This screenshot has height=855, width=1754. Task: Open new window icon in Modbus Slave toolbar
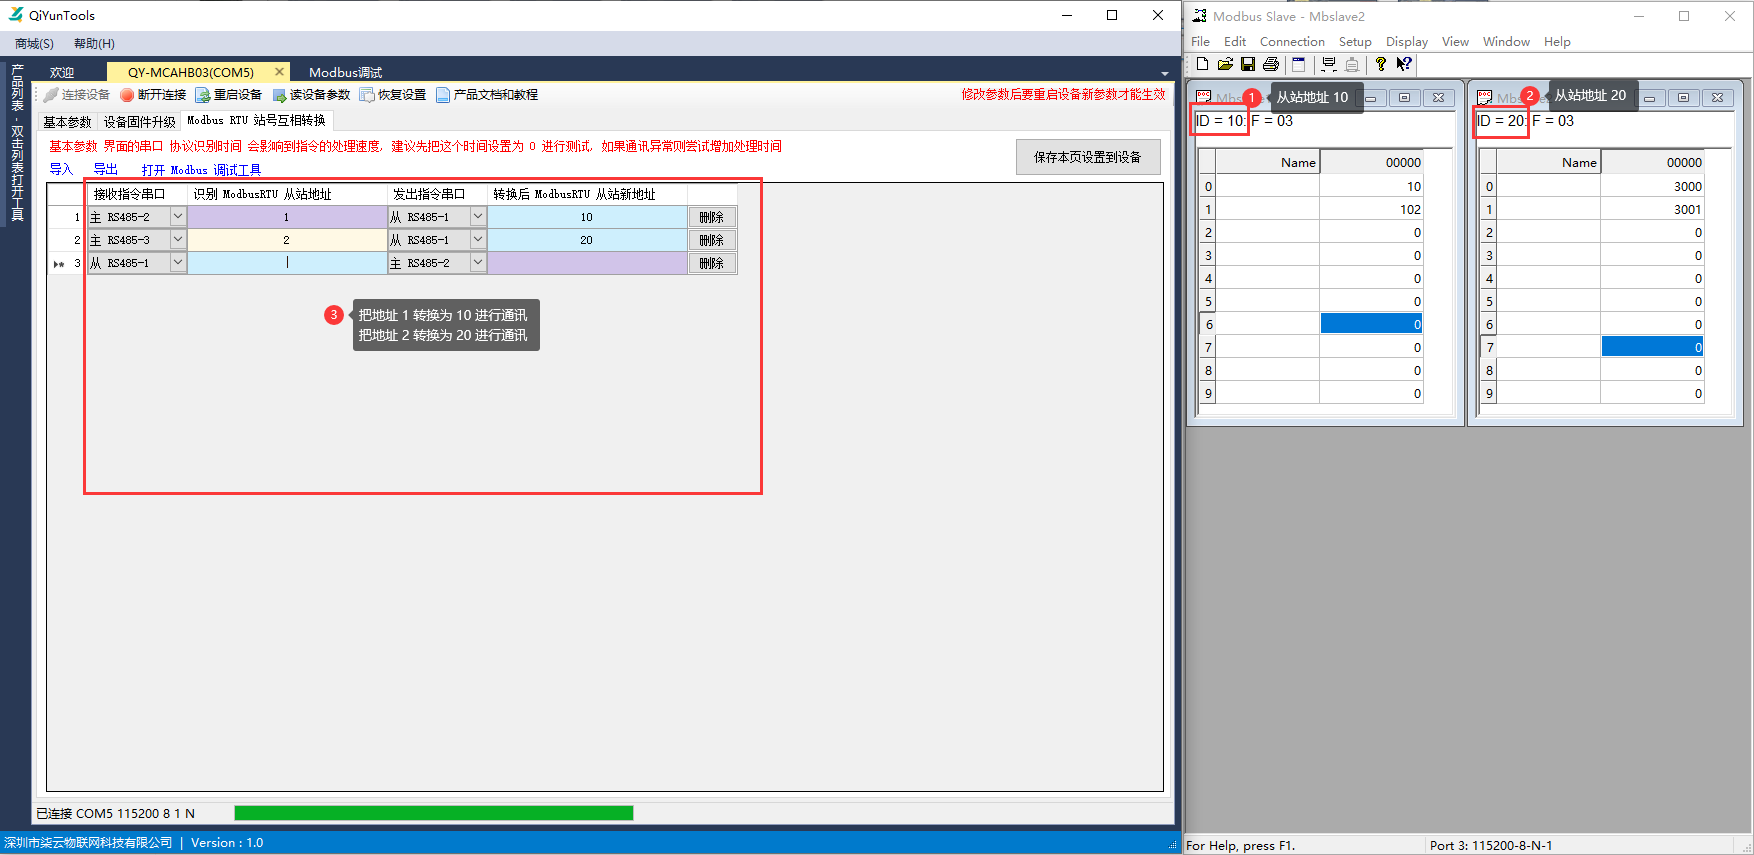tap(1299, 64)
